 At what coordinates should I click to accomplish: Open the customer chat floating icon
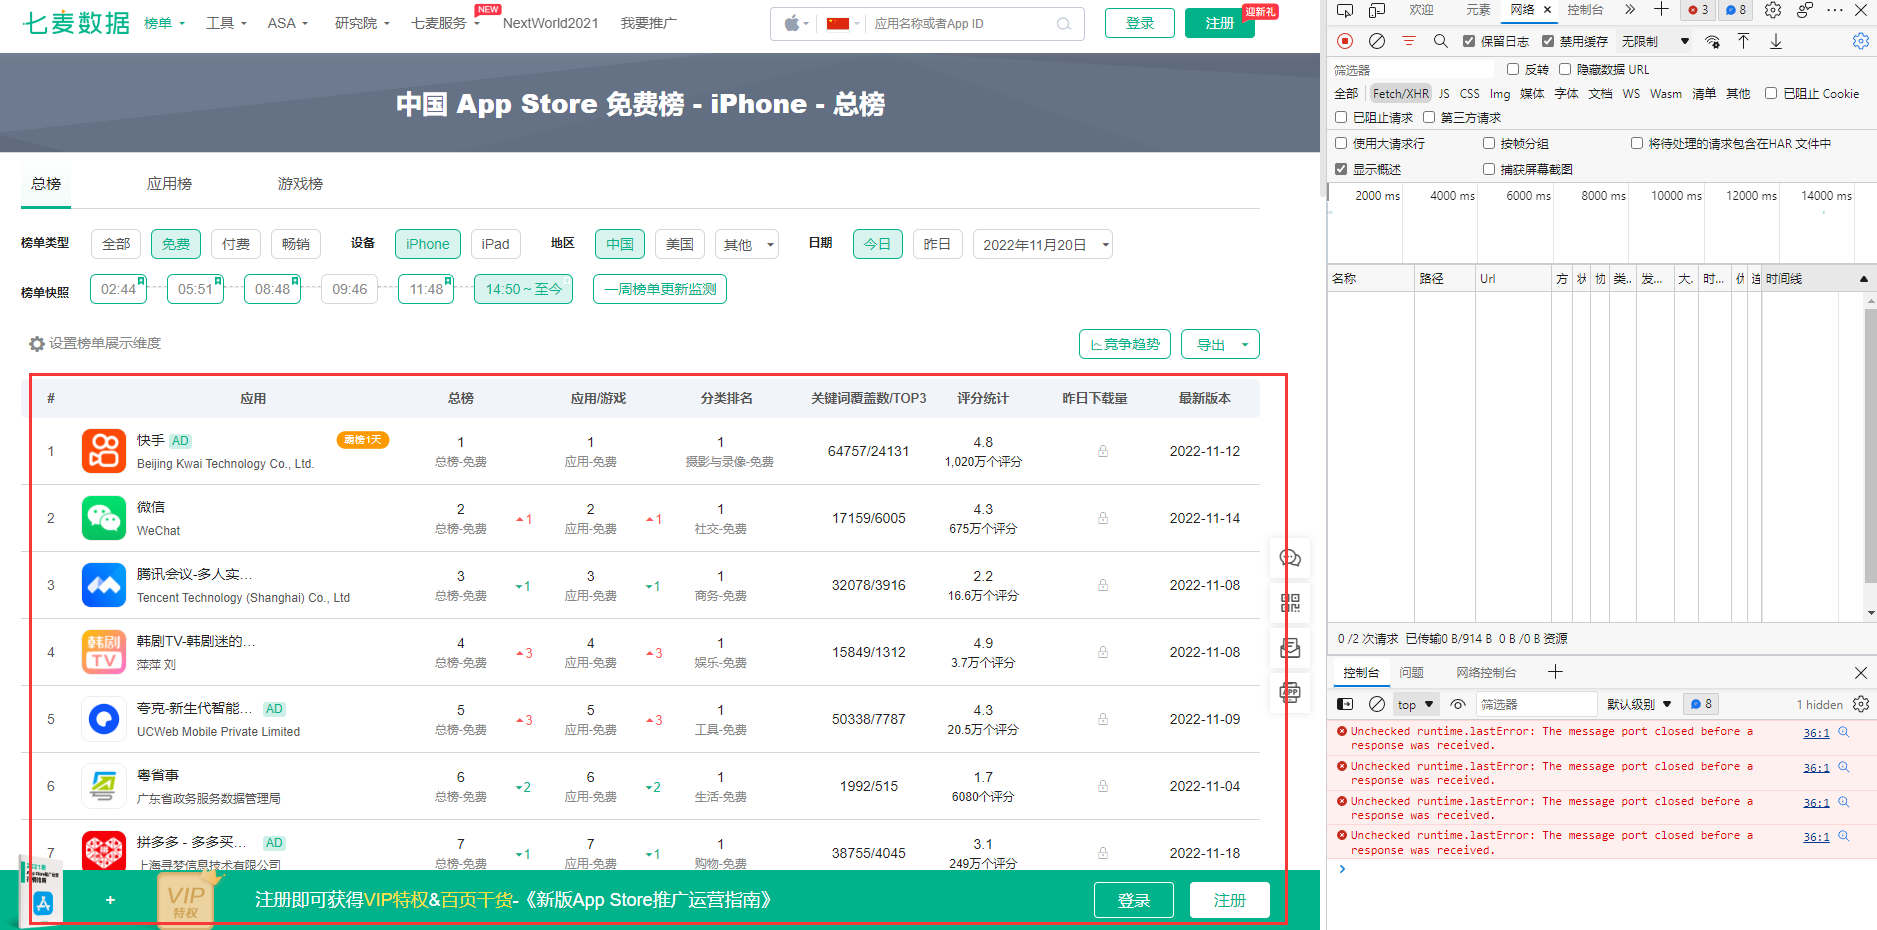1290,558
